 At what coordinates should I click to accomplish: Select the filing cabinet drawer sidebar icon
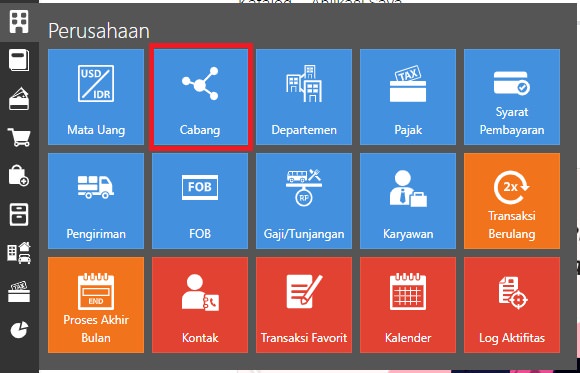click(19, 215)
